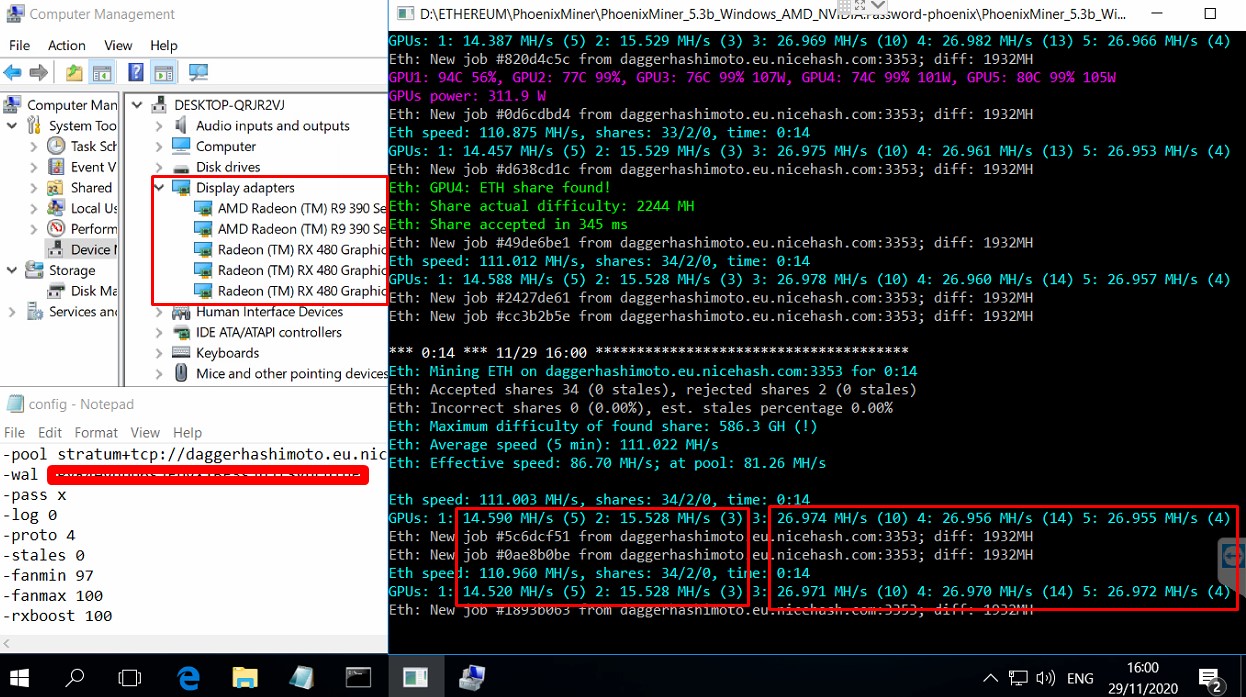Open the Help menu in Computer Management
This screenshot has height=697, width=1246.
point(163,45)
